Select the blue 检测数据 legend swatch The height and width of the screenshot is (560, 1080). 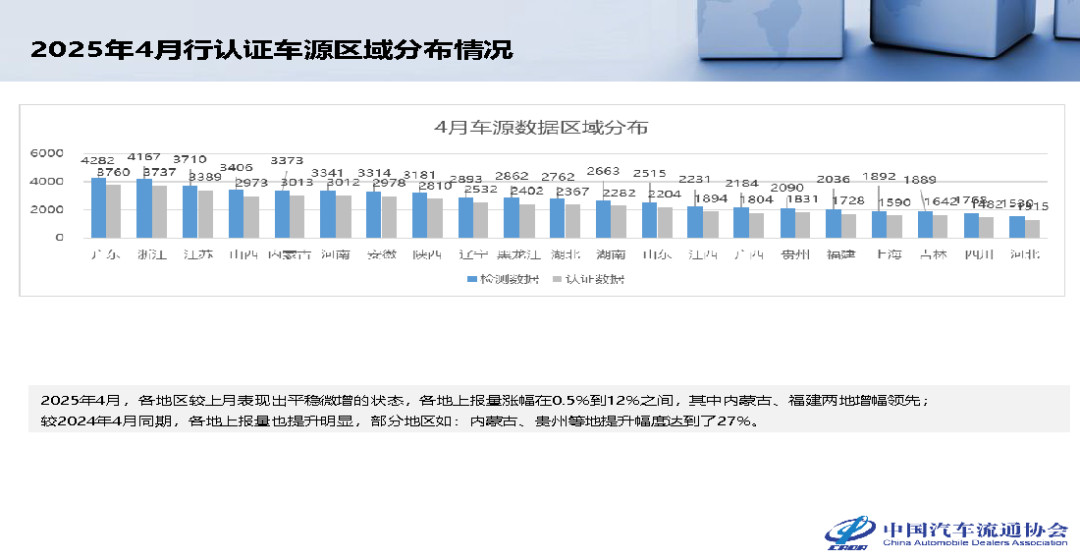472,279
